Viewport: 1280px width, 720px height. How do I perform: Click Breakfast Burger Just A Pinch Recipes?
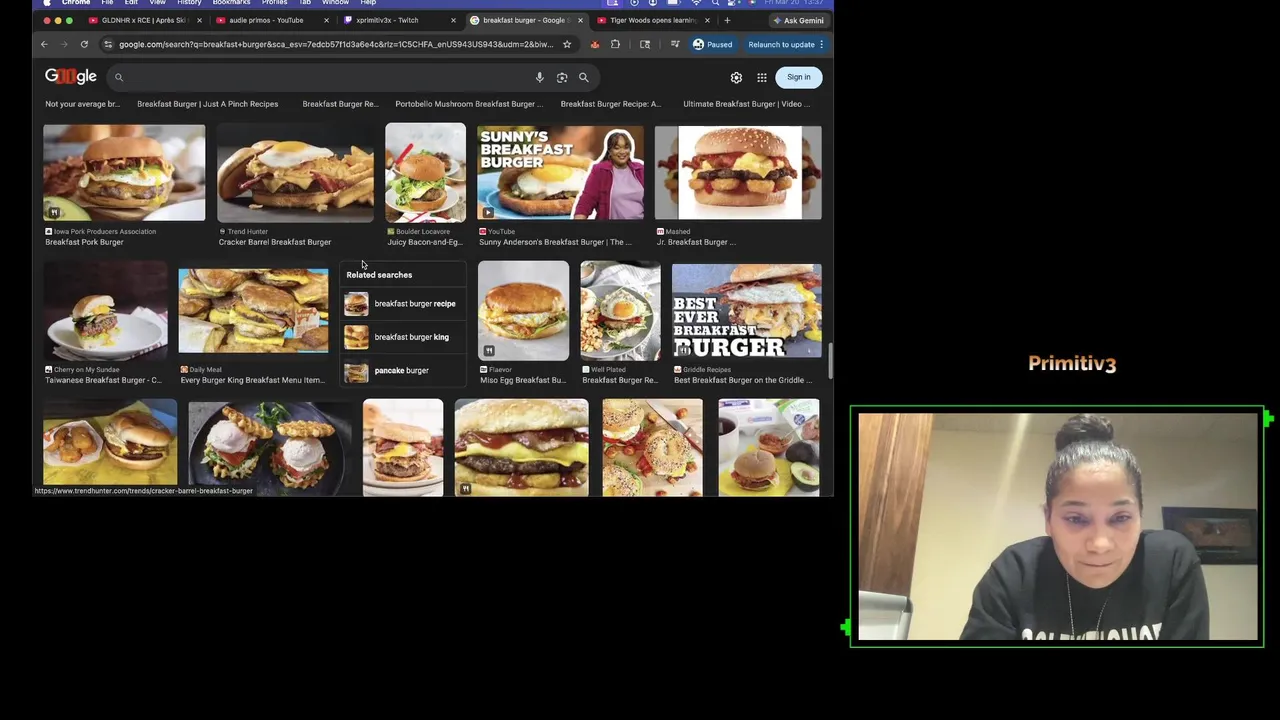207,104
